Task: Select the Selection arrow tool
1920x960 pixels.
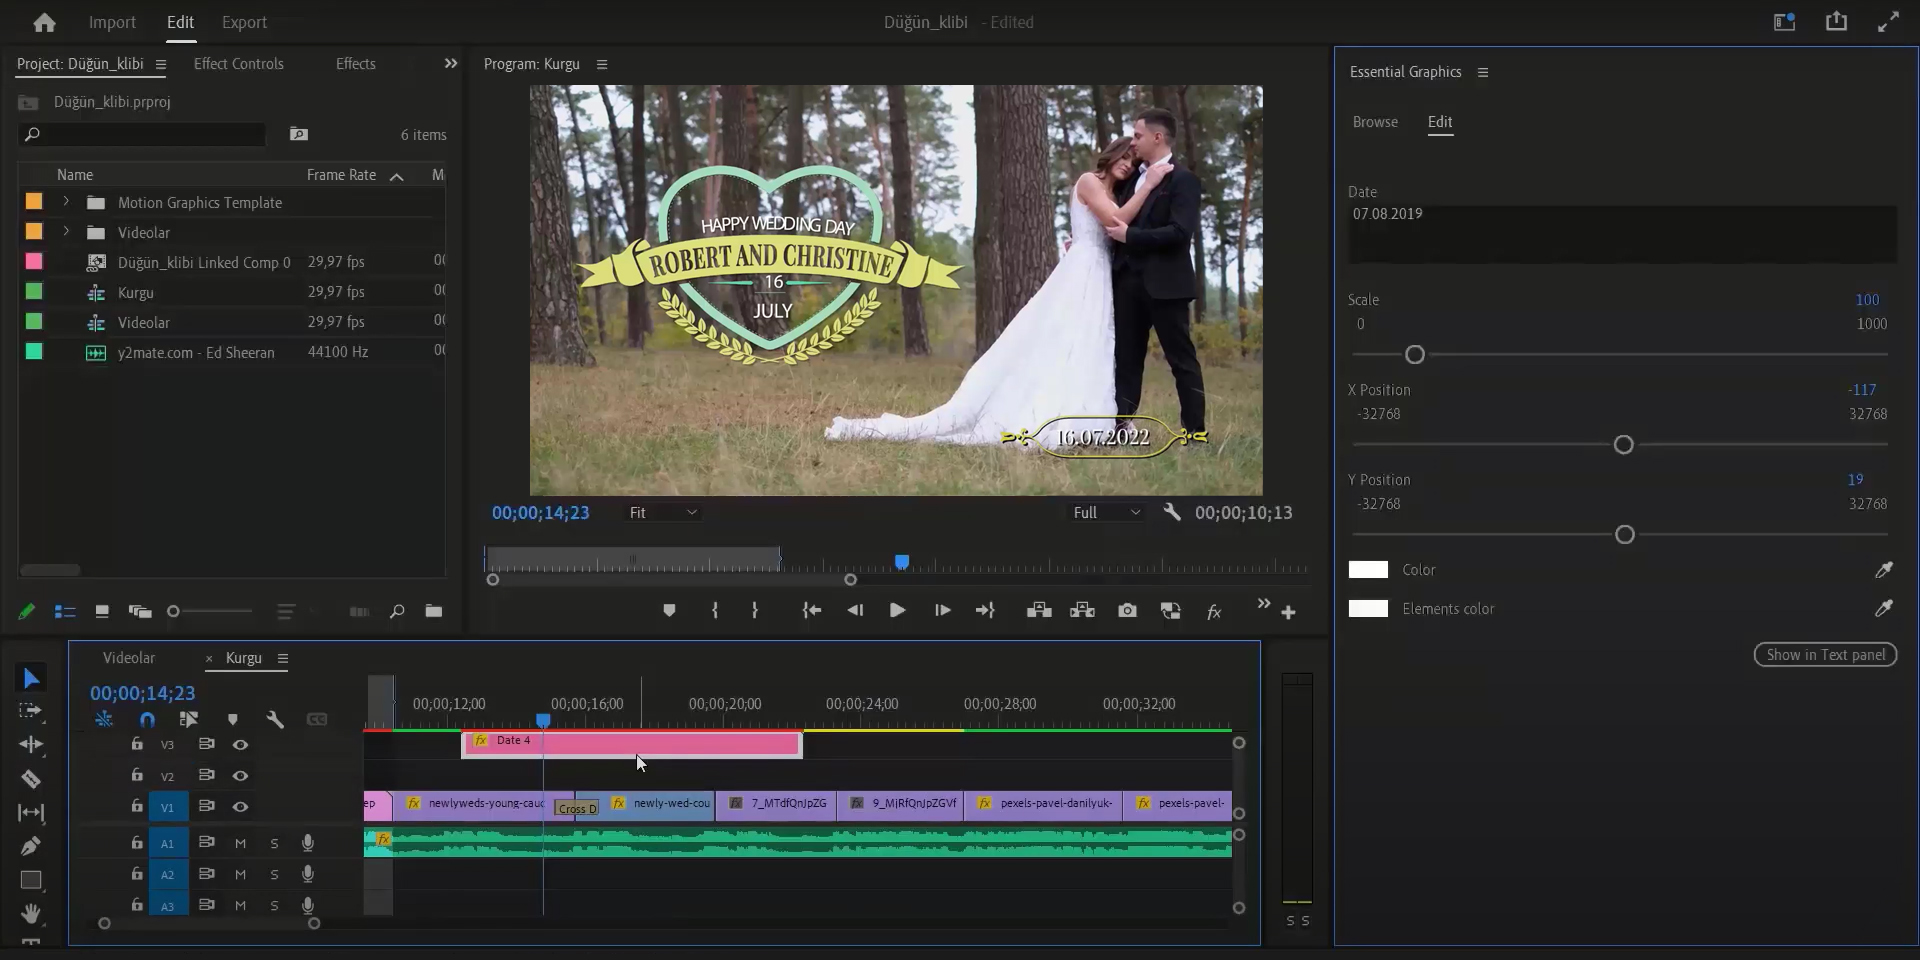Action: (x=31, y=679)
